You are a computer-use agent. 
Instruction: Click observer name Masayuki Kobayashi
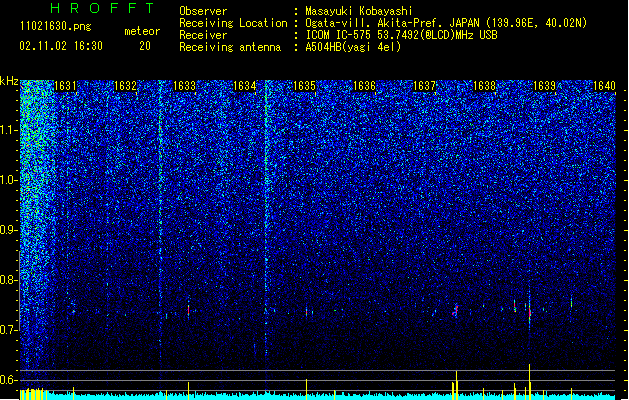coord(359,11)
